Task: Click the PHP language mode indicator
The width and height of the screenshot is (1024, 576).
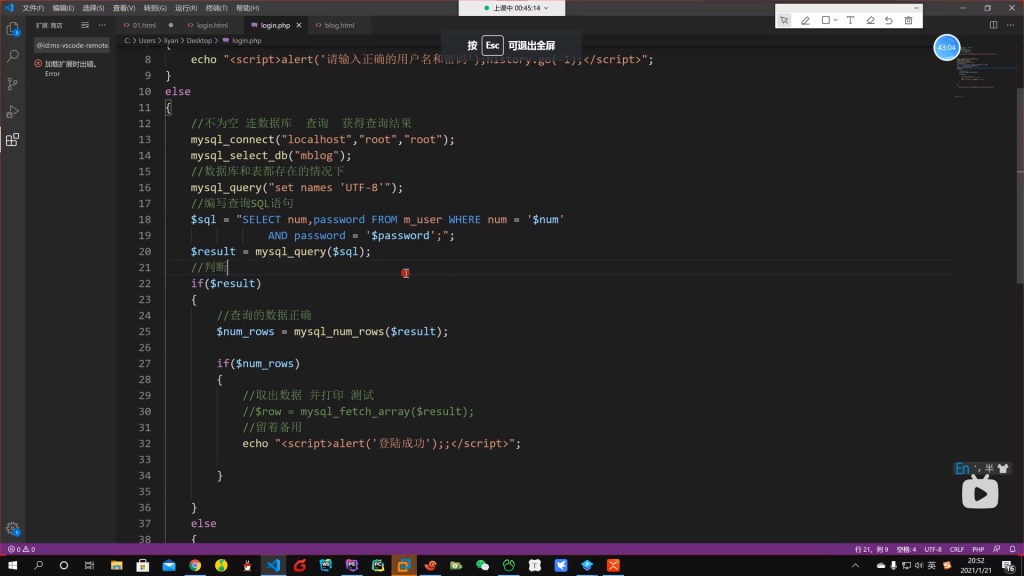Action: click(978, 549)
